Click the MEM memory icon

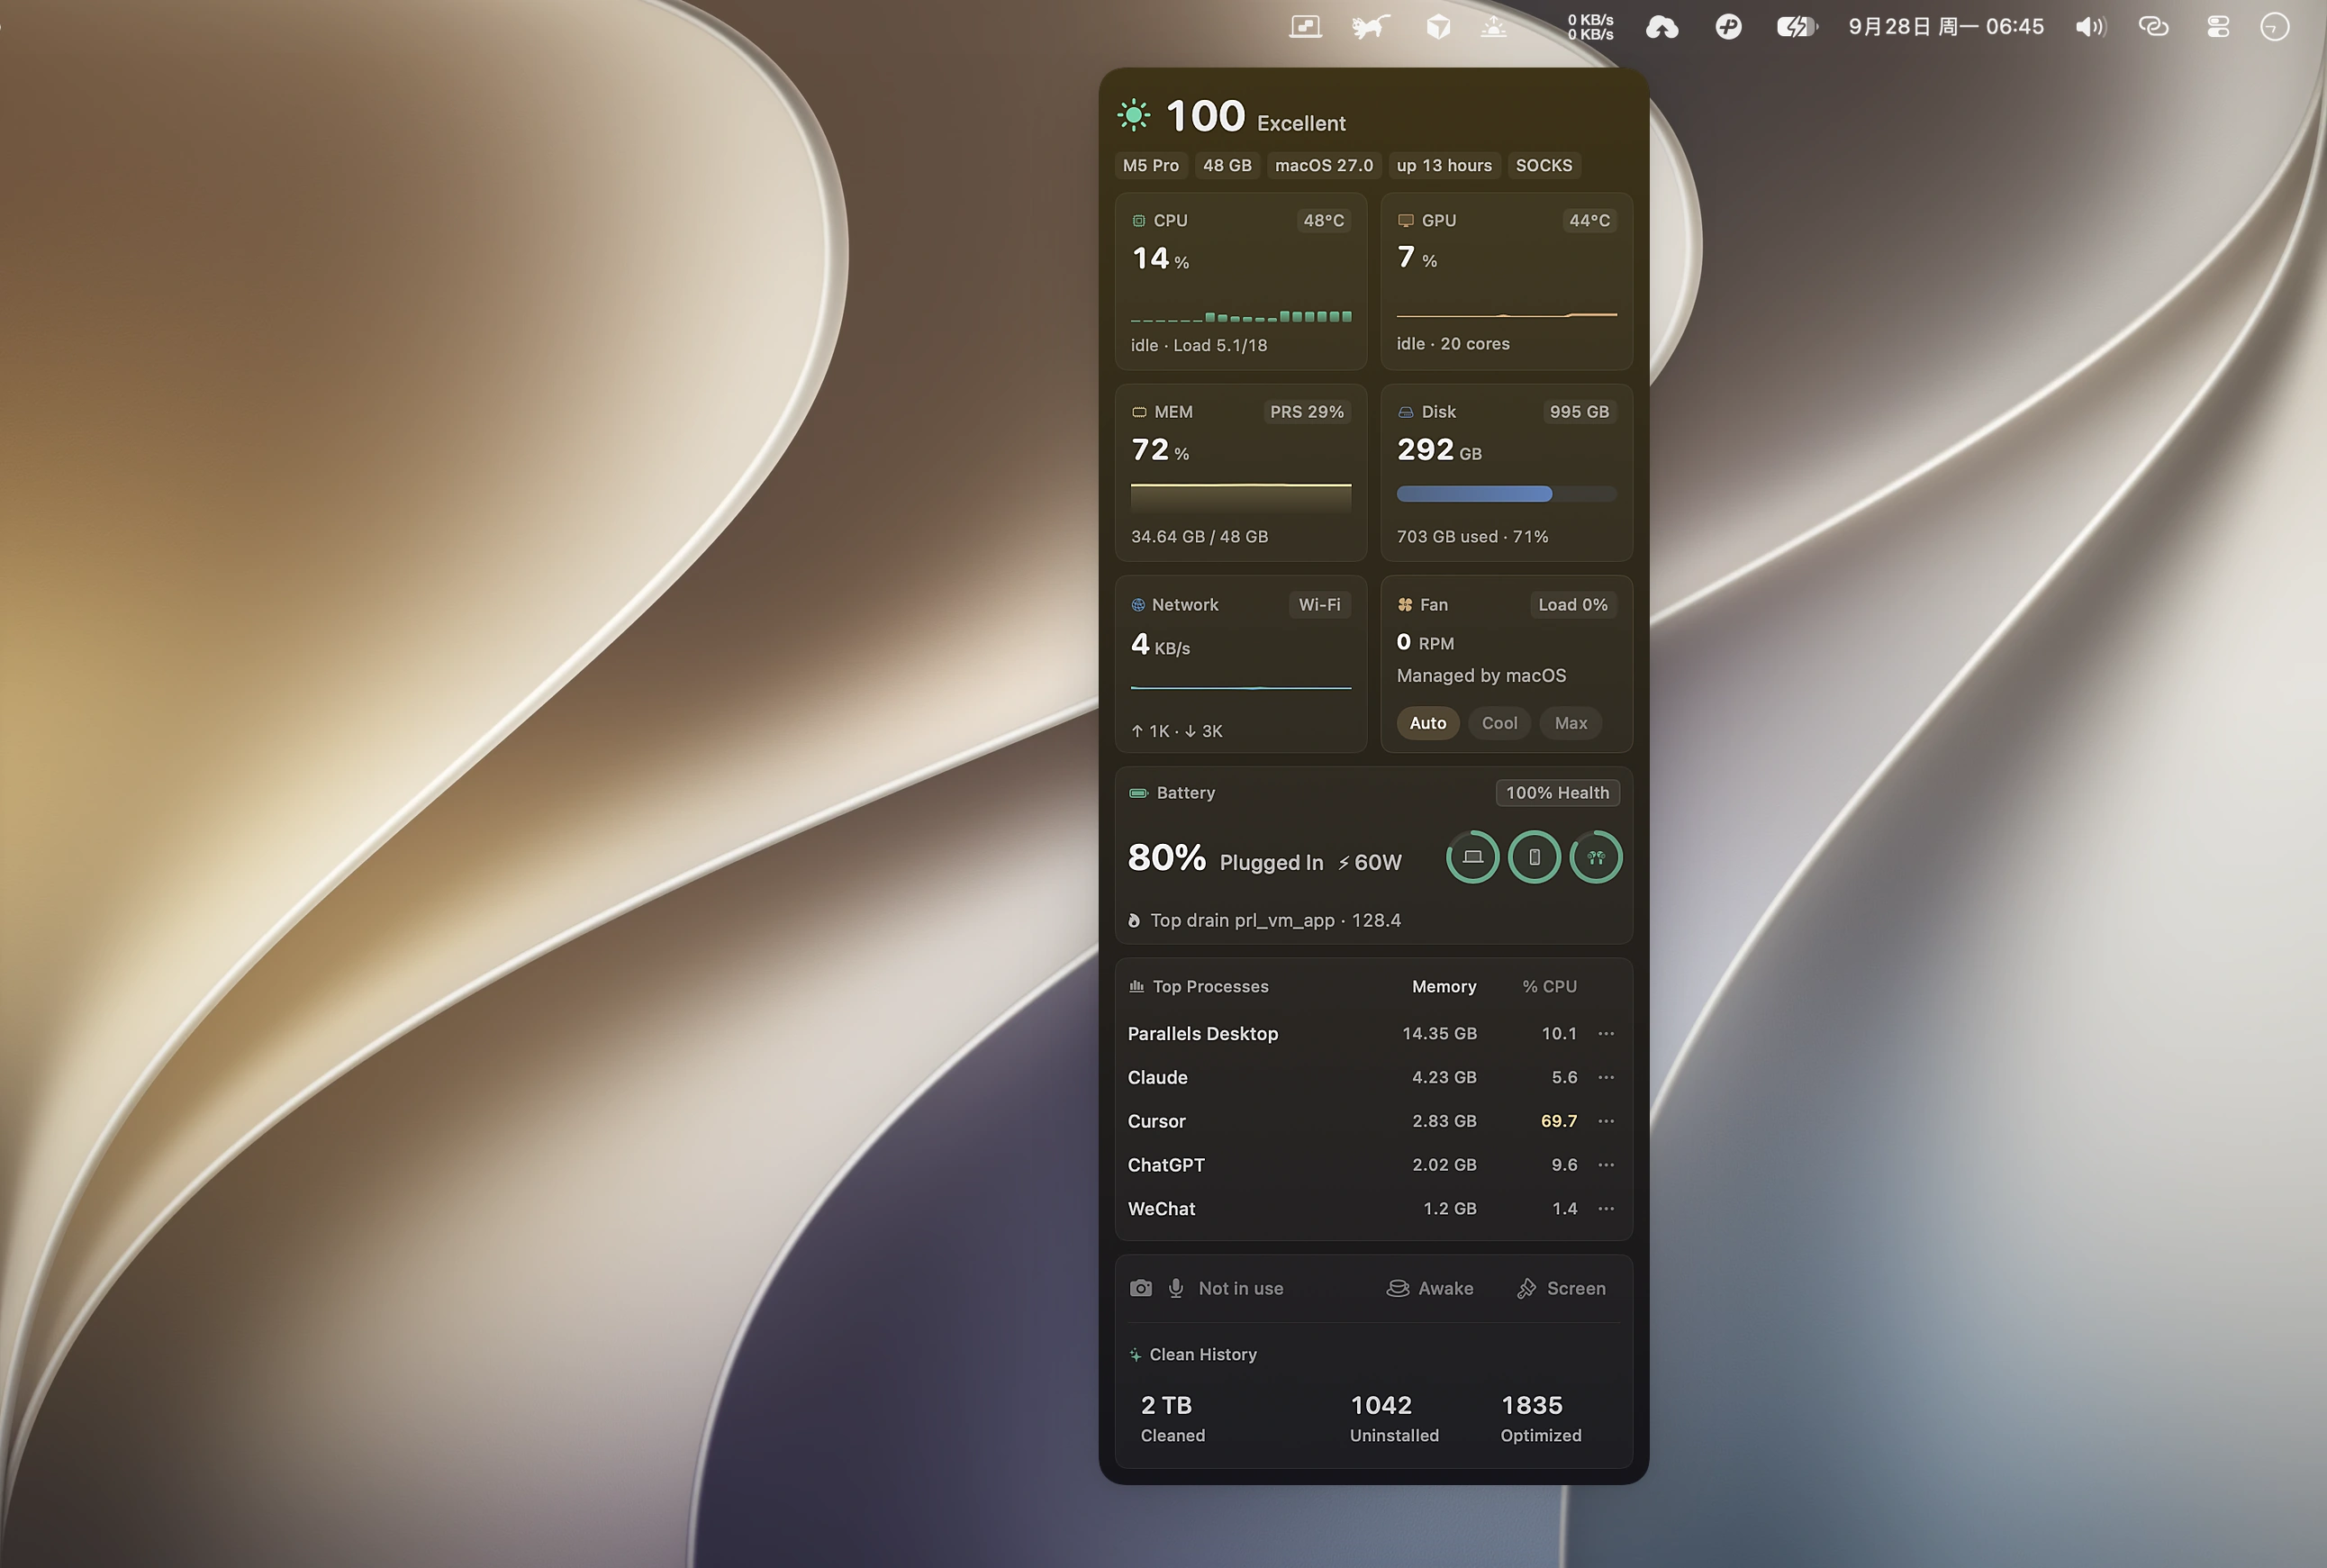(x=1138, y=412)
